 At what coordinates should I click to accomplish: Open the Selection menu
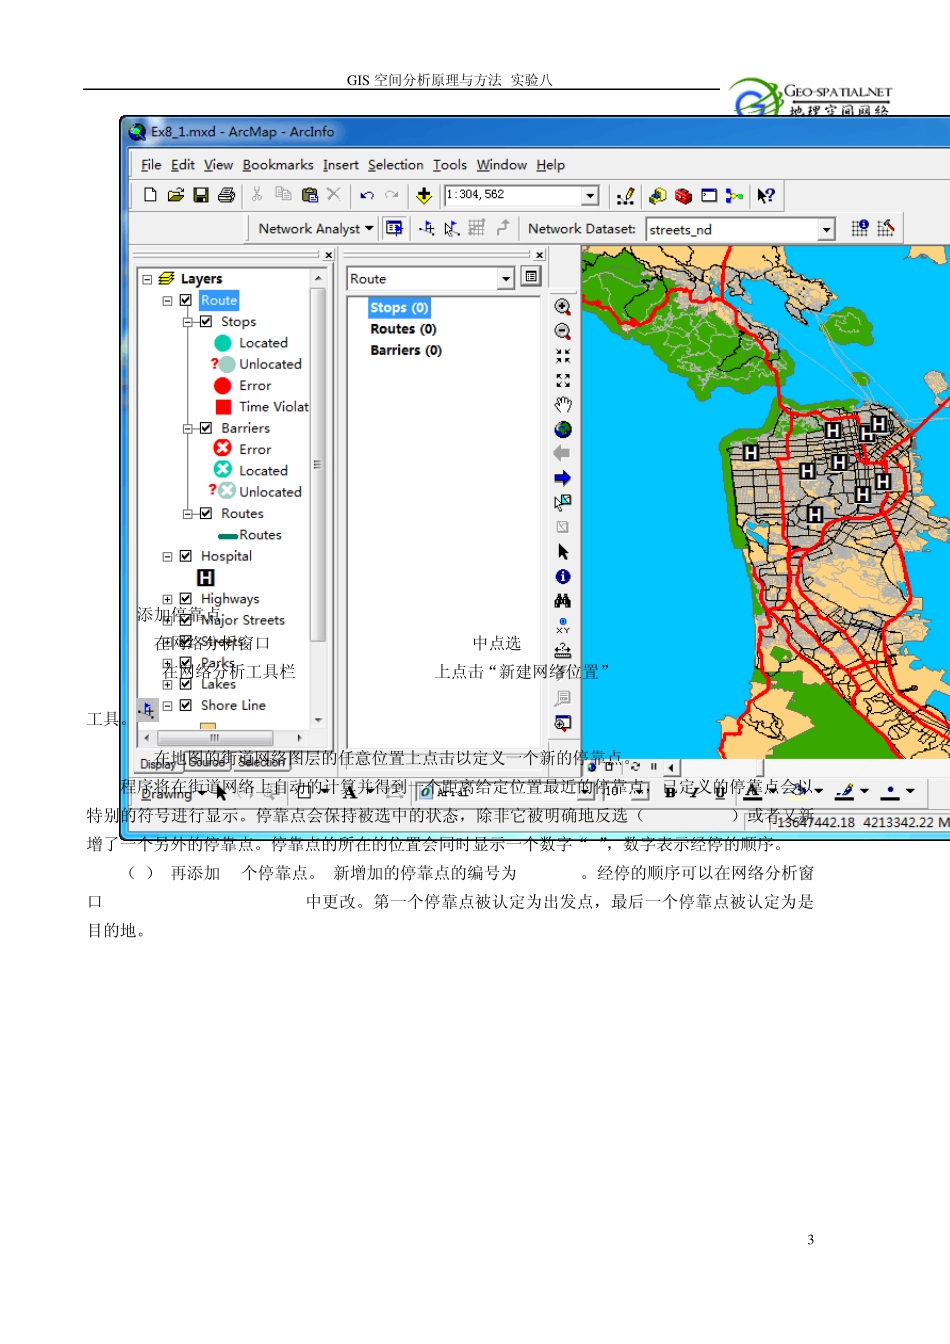coord(396,165)
